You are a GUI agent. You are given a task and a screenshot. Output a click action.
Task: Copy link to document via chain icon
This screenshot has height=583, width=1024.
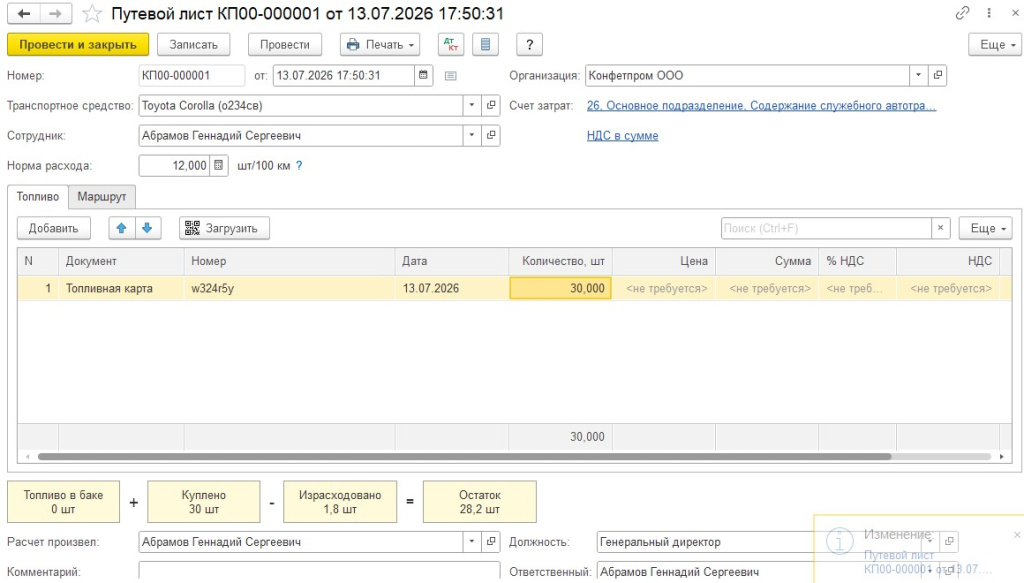pyautogui.click(x=962, y=13)
